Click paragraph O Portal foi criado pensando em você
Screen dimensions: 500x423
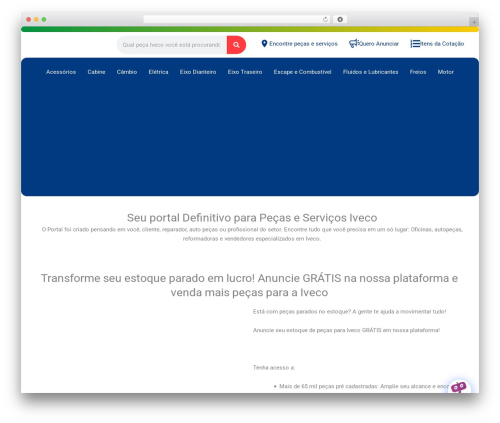pyautogui.click(x=252, y=234)
